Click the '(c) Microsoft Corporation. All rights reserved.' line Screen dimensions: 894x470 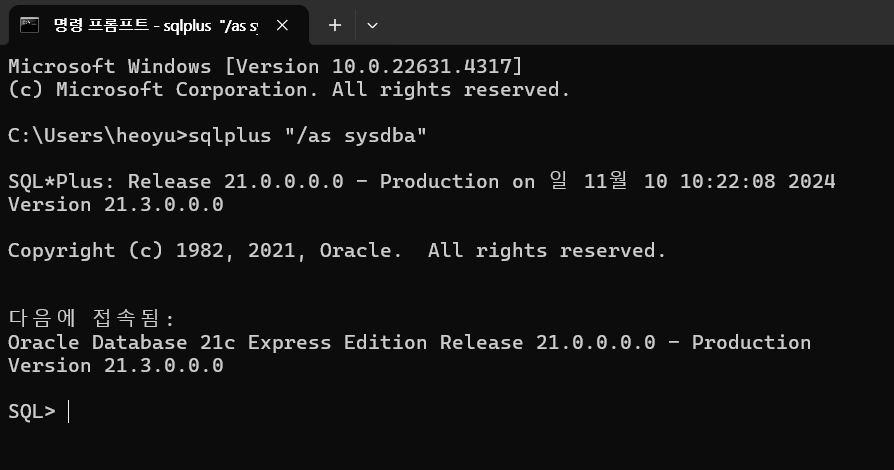click(289, 90)
